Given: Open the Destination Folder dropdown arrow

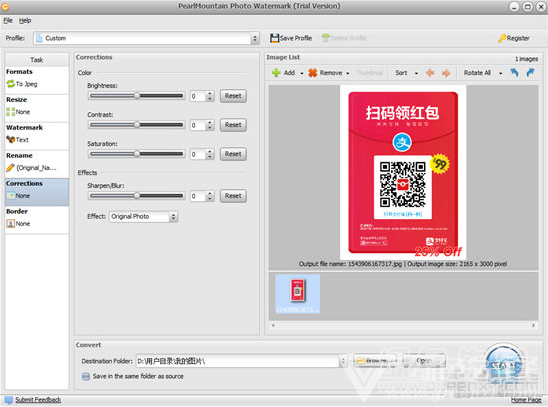Looking at the screenshot, I should click(343, 361).
